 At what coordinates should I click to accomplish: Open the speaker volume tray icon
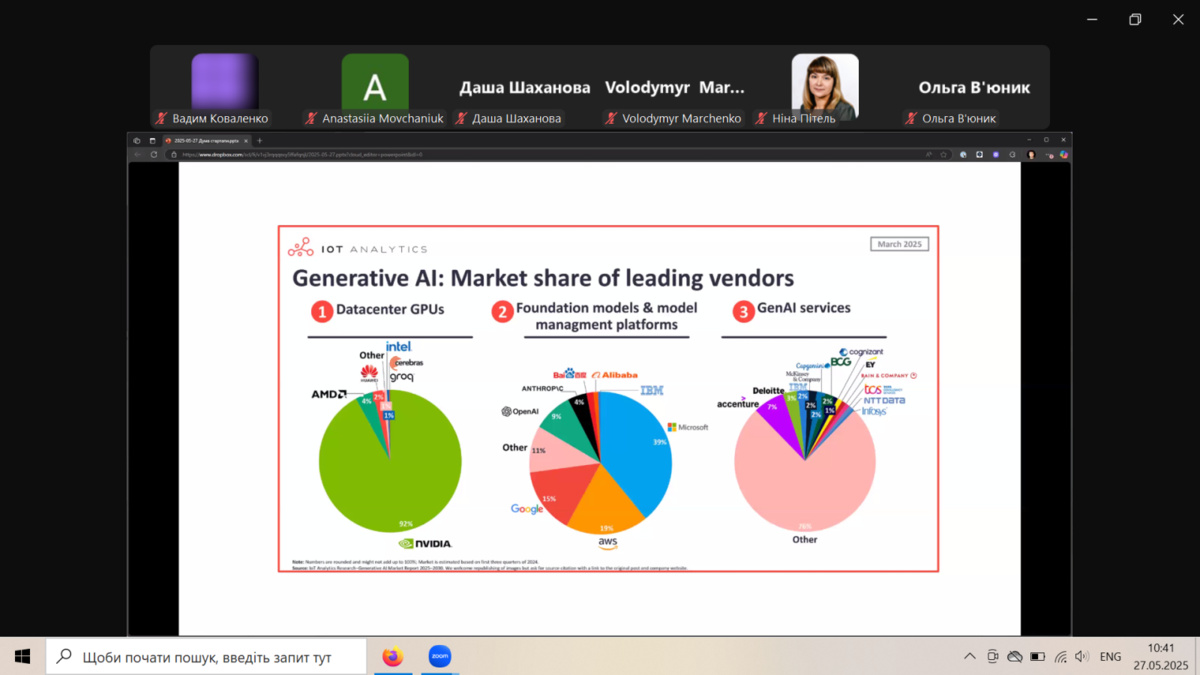1083,657
